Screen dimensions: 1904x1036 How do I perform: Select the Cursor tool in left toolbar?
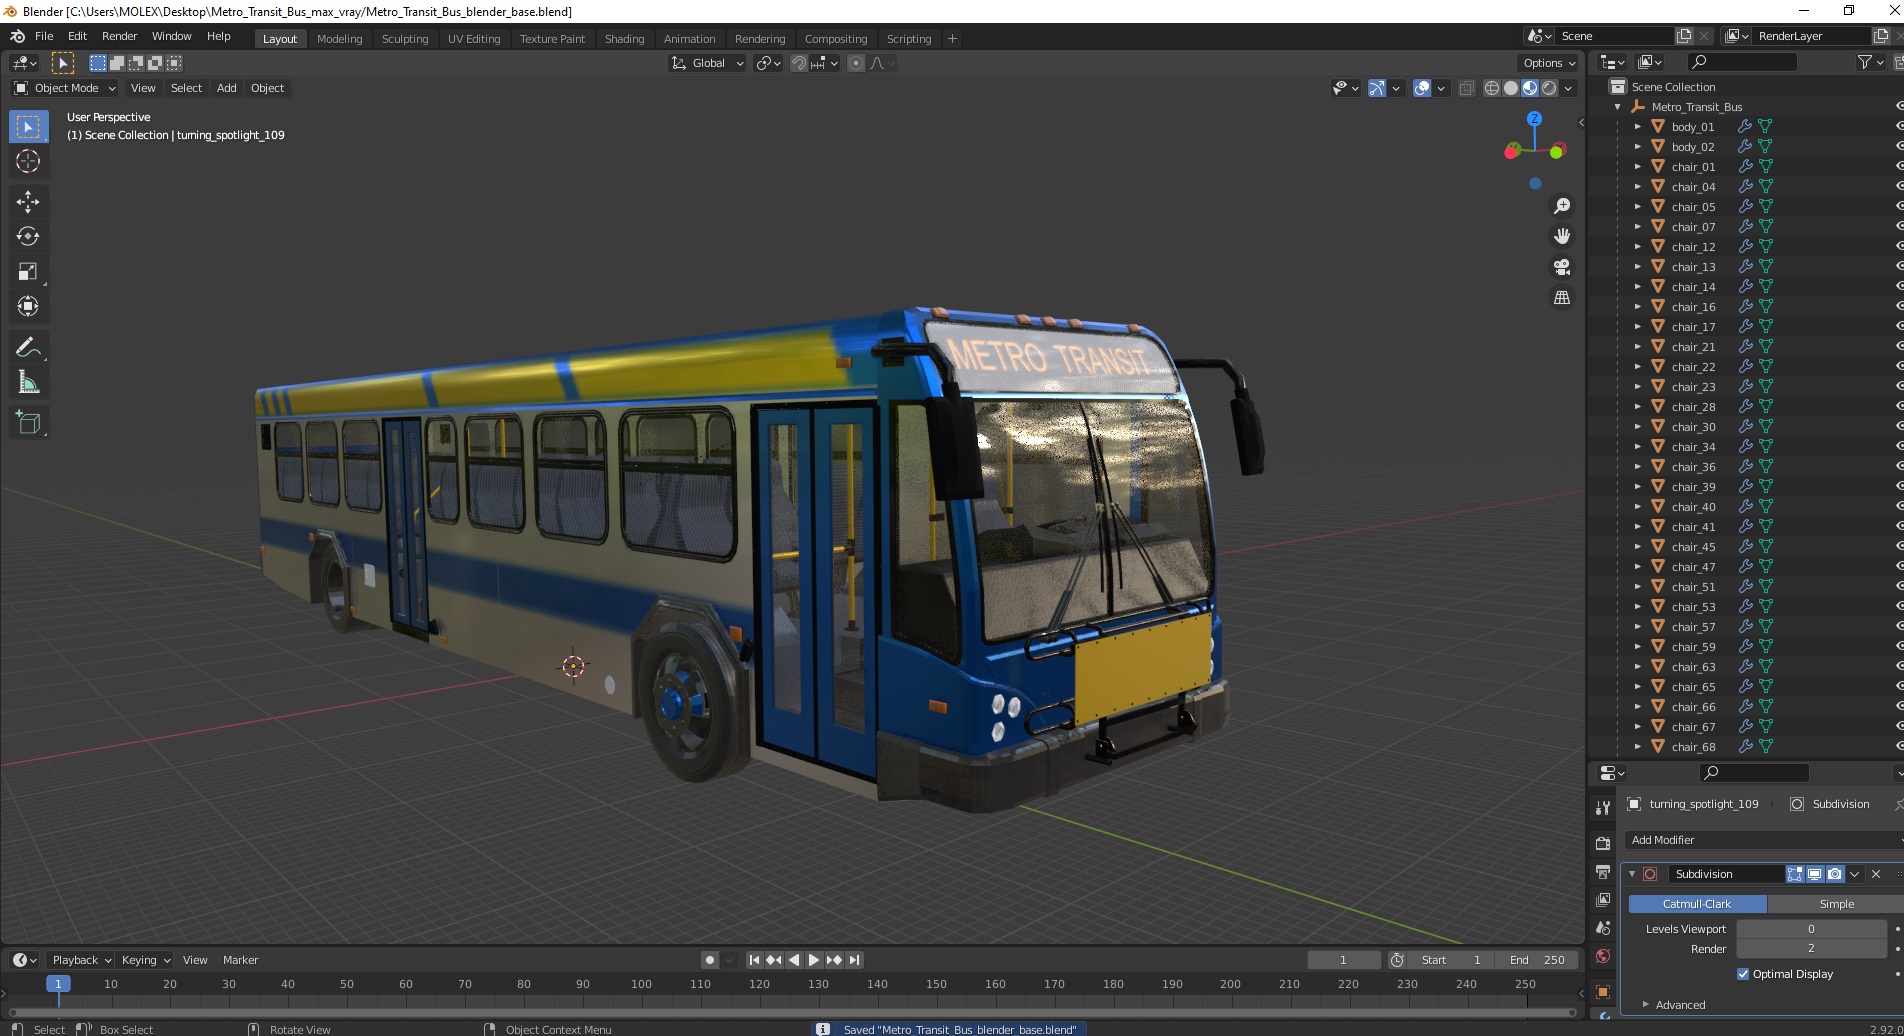(28, 161)
